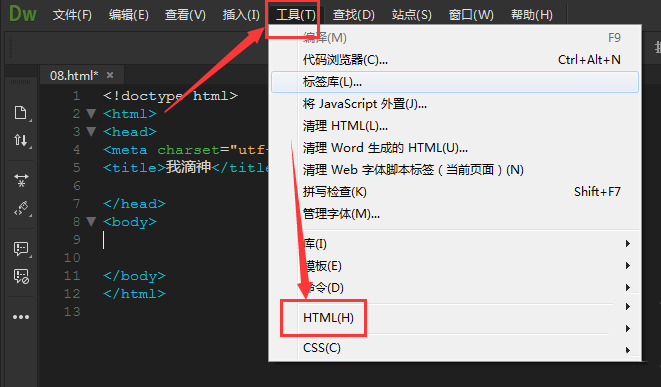The width and height of the screenshot is (661, 387).
Task: Click the remove comment icon
Action: 21,277
